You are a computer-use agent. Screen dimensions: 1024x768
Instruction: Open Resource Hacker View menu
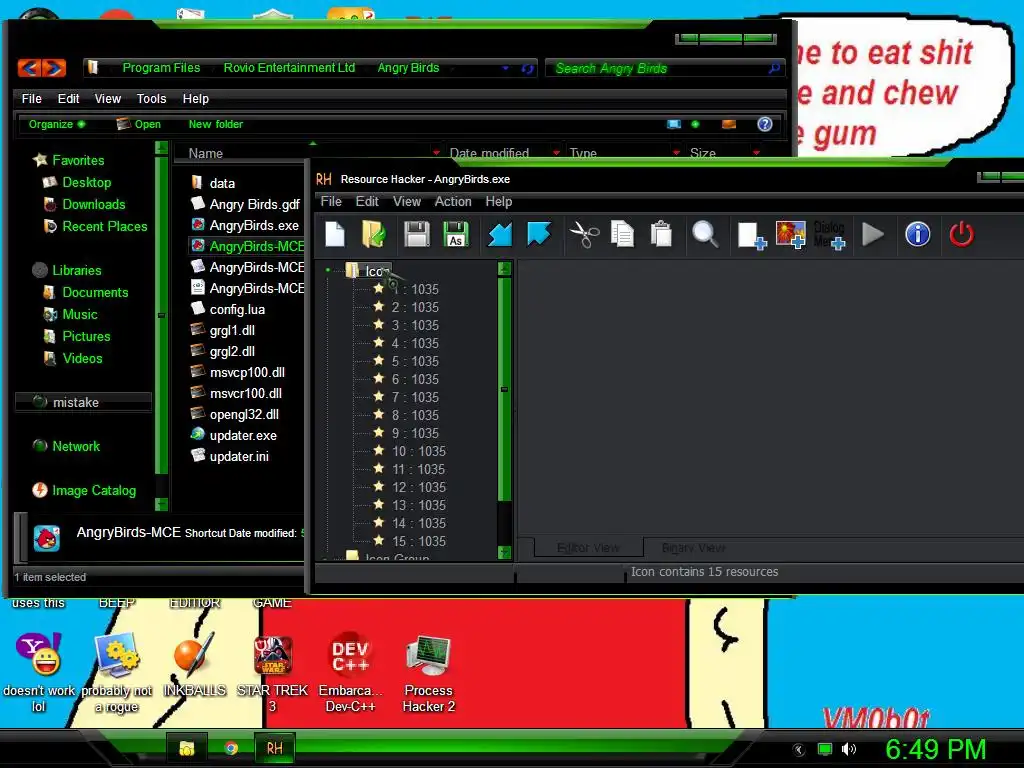407,202
